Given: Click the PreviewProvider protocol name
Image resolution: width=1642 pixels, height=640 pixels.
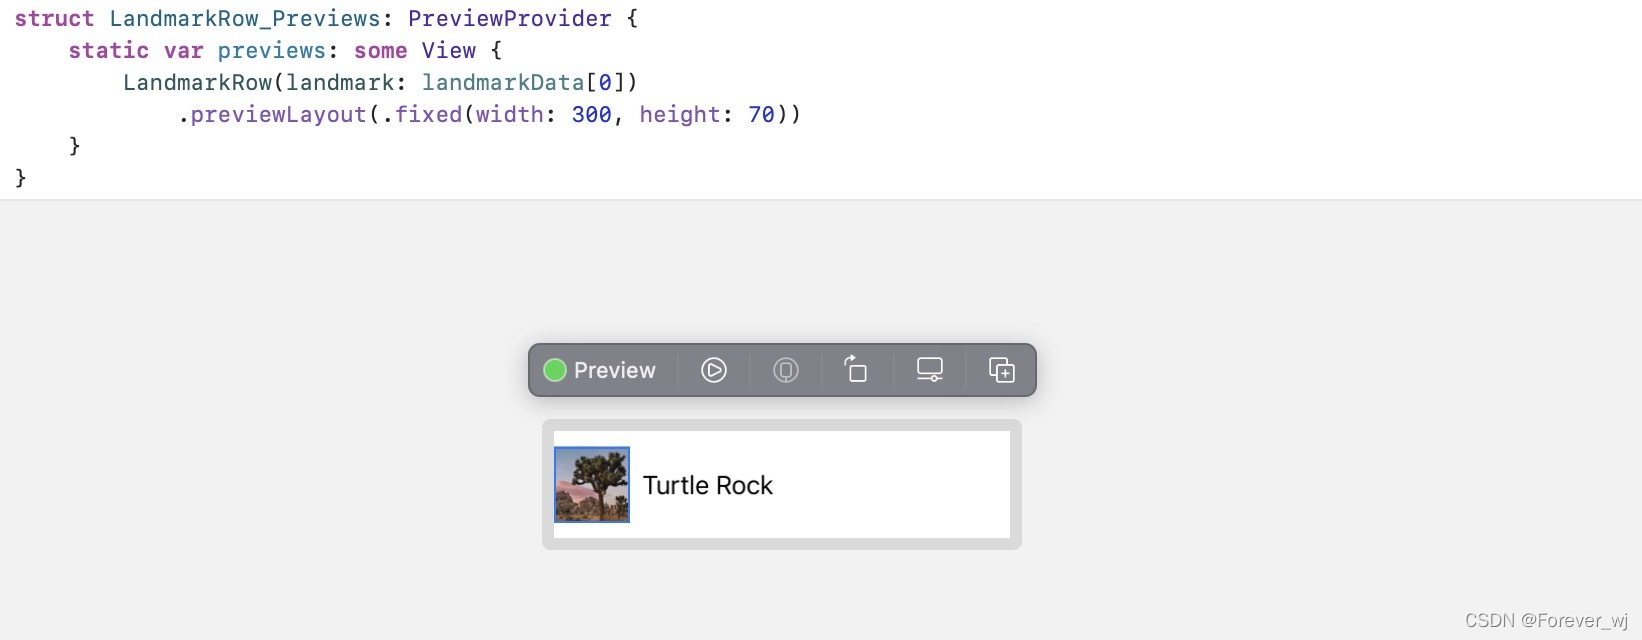Looking at the screenshot, I should [510, 19].
